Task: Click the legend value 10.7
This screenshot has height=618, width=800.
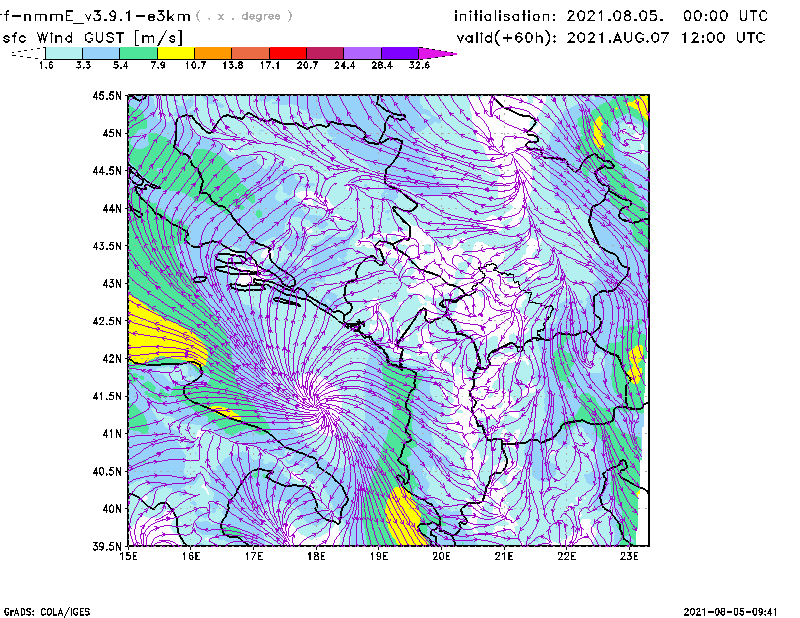Action: [x=195, y=65]
